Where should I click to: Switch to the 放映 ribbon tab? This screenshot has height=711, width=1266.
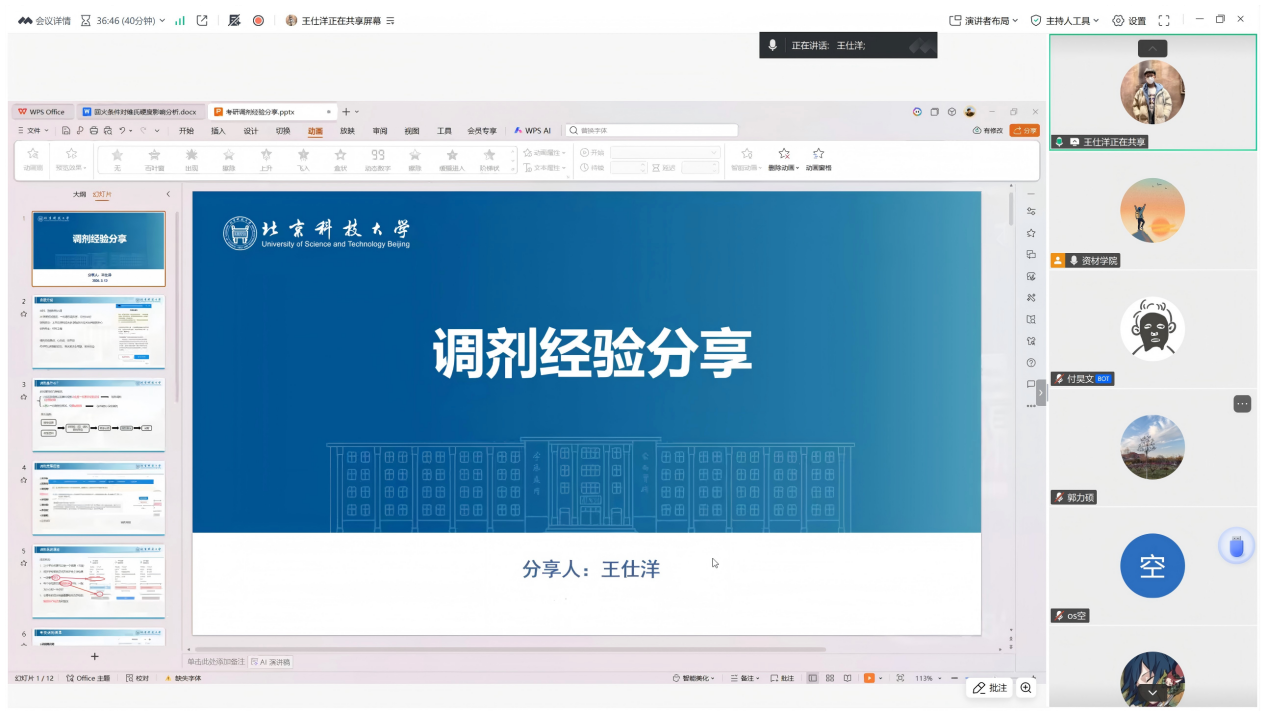coord(347,131)
